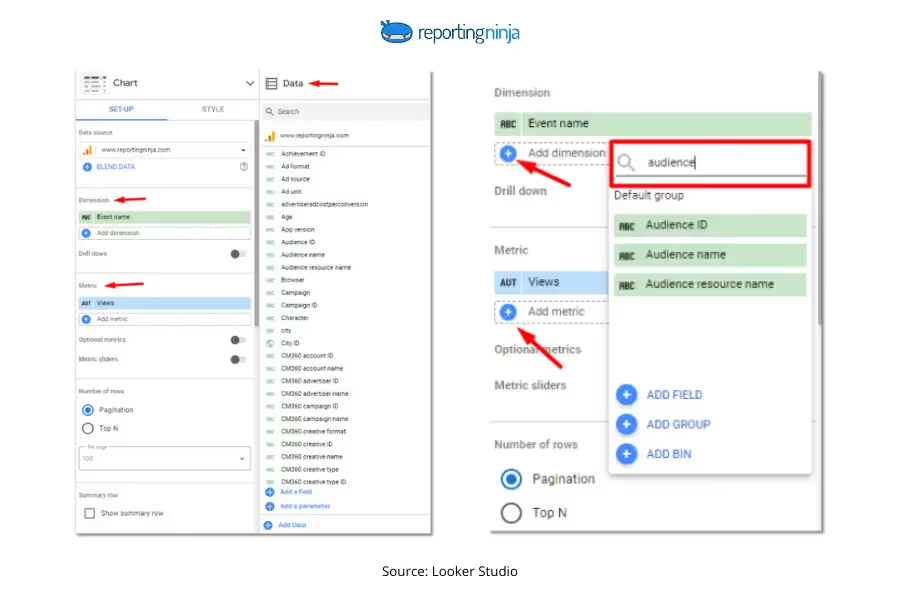Click the audience search input in the dimension picker
Image resolution: width=900 pixels, height=600 pixels.
[x=711, y=163]
